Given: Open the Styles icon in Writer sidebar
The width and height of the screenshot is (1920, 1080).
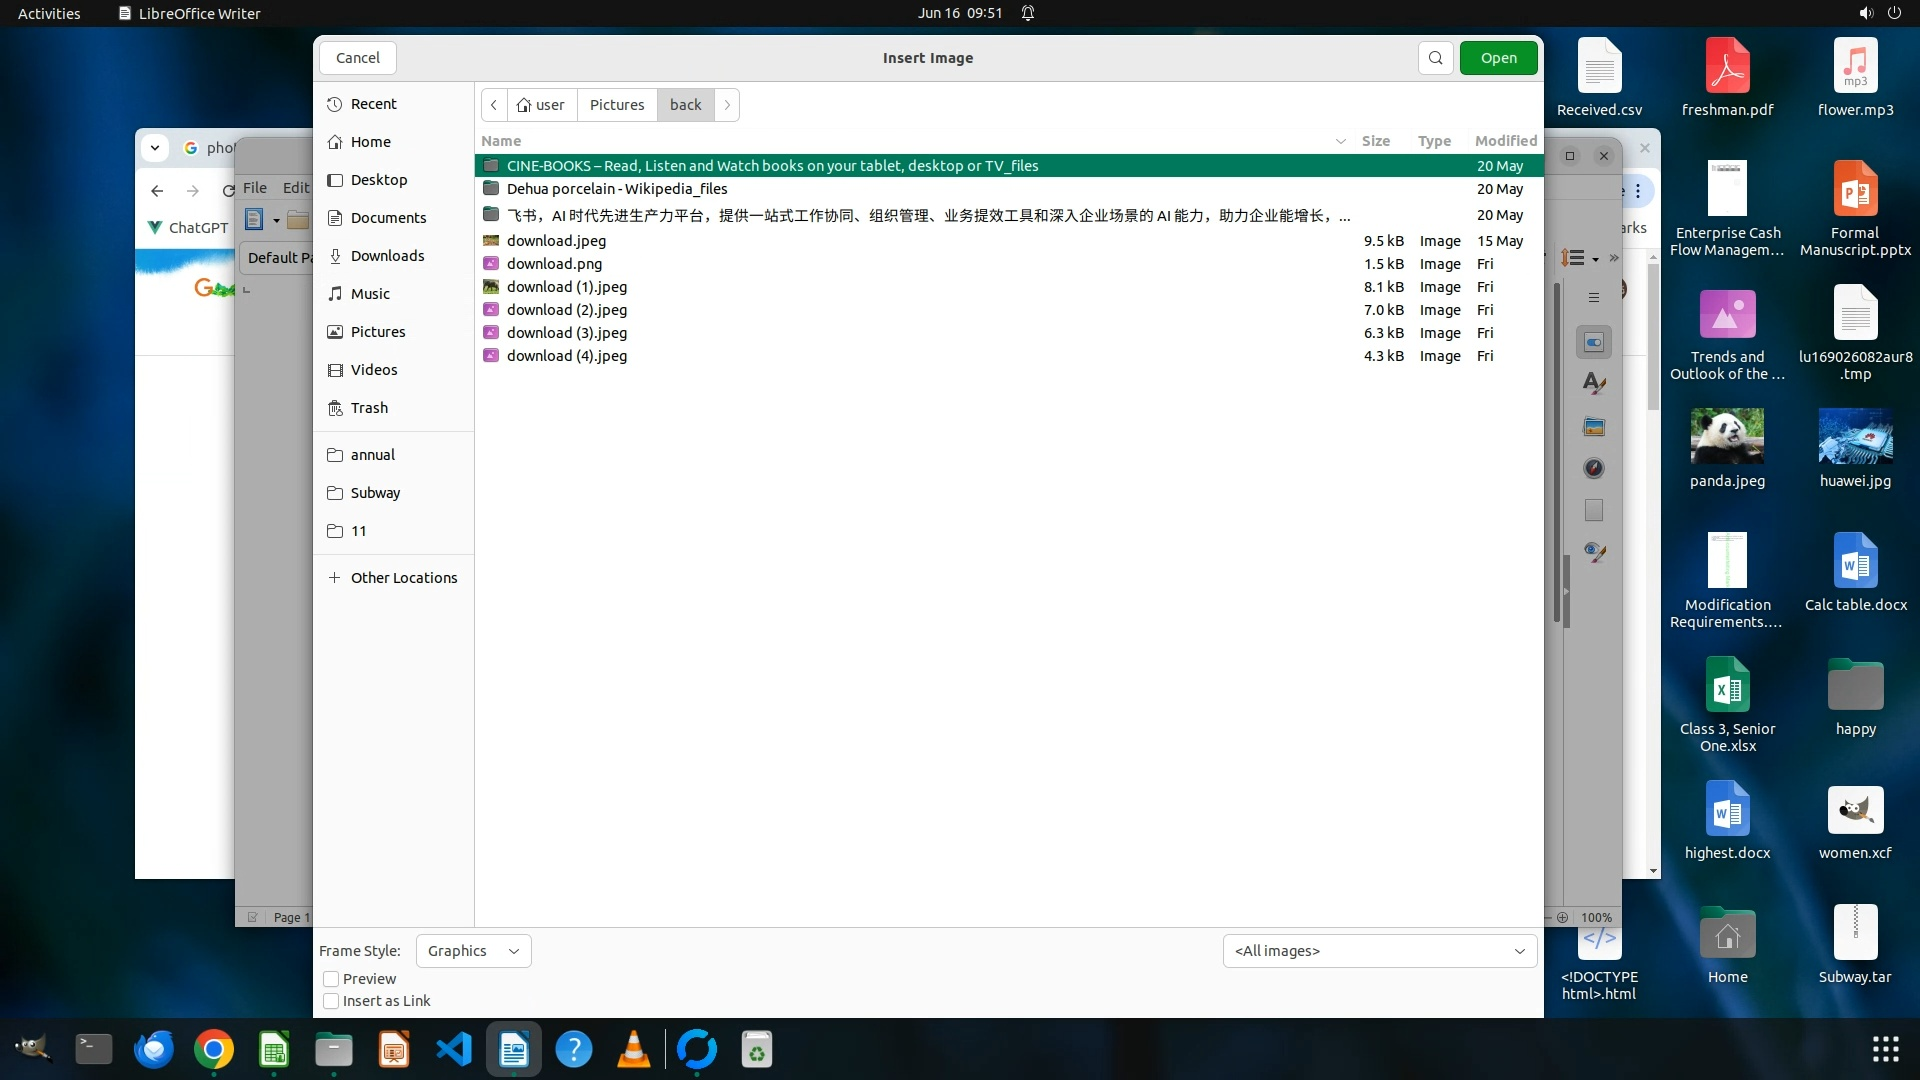Looking at the screenshot, I should pos(1594,384).
